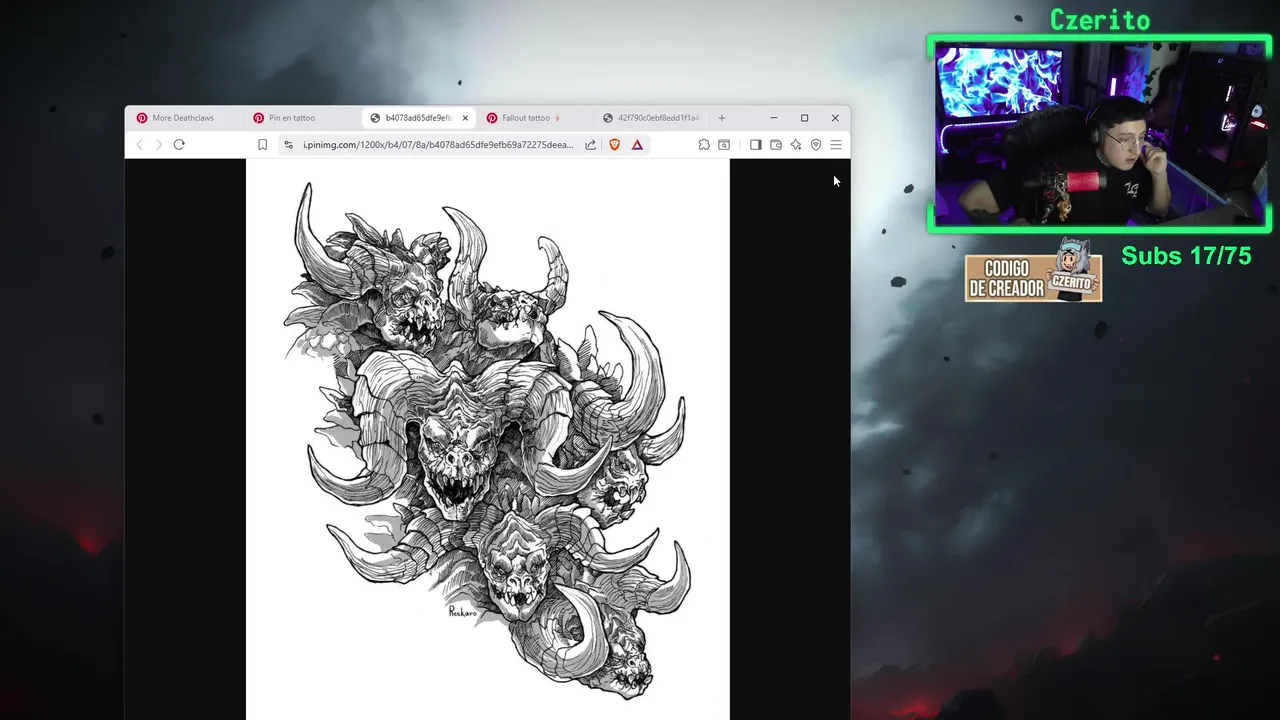Go back using the back arrow
1280x720 pixels.
139,145
